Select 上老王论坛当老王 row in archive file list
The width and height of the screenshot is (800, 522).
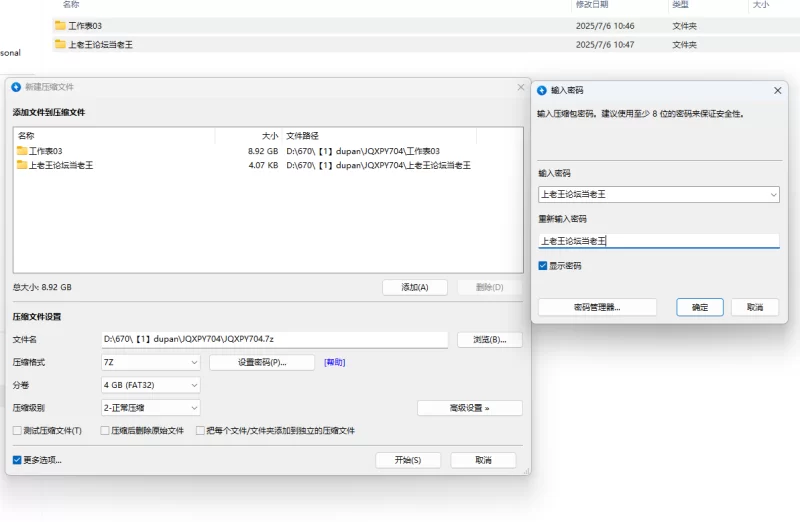pyautogui.click(x=268, y=165)
